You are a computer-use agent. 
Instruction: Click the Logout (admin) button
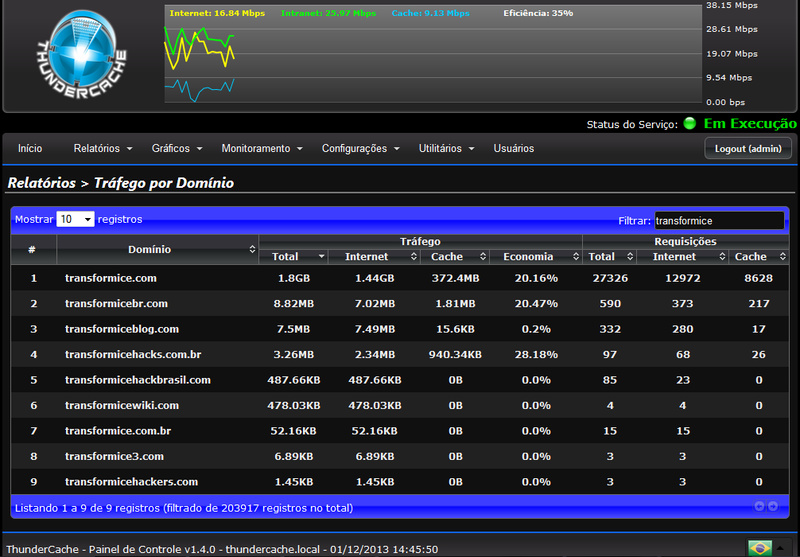[748, 148]
